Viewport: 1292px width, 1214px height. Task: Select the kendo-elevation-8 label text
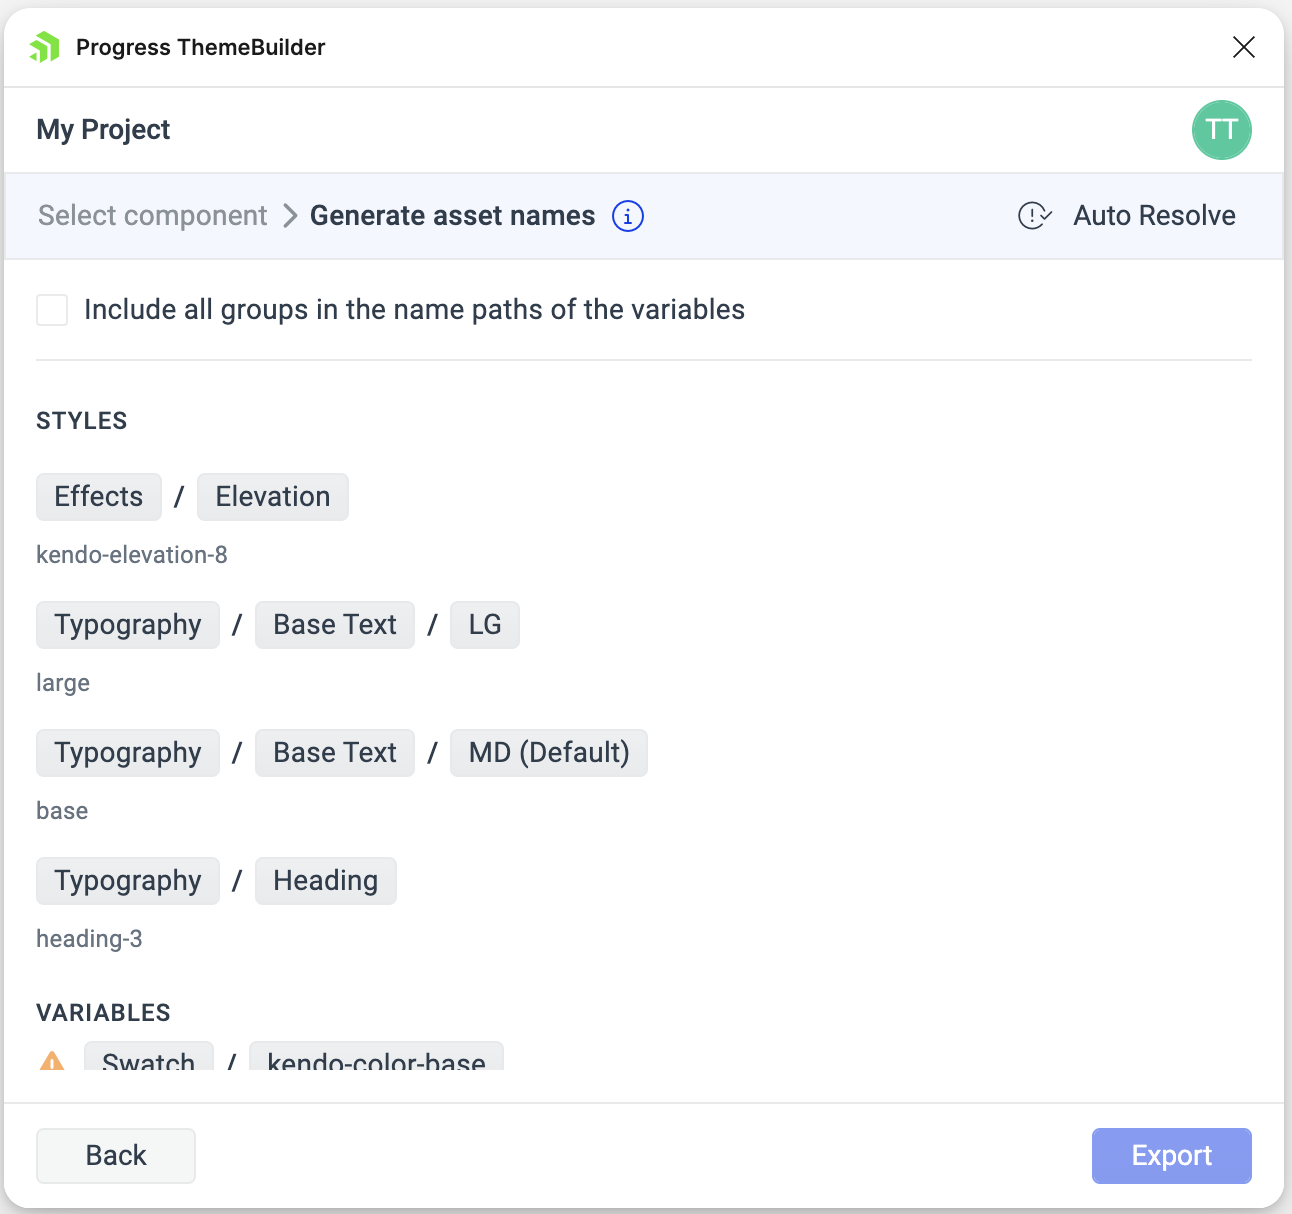tap(131, 554)
